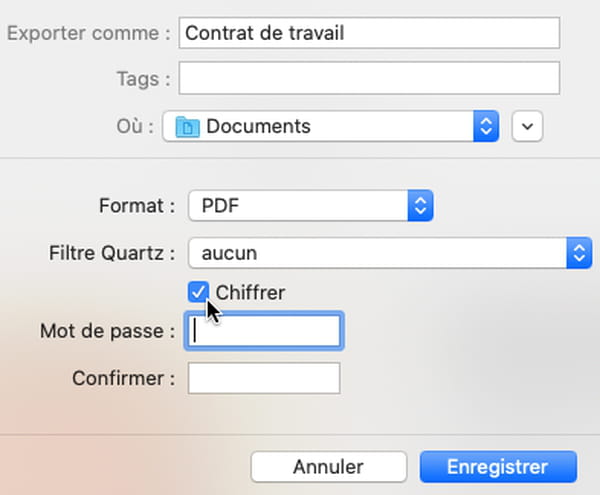Click in the Tags field
Screen dimensions: 600x495
369,78
